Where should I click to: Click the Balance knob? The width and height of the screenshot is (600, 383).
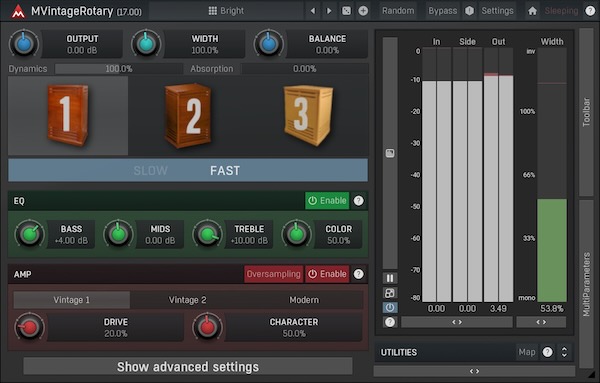[x=268, y=44]
